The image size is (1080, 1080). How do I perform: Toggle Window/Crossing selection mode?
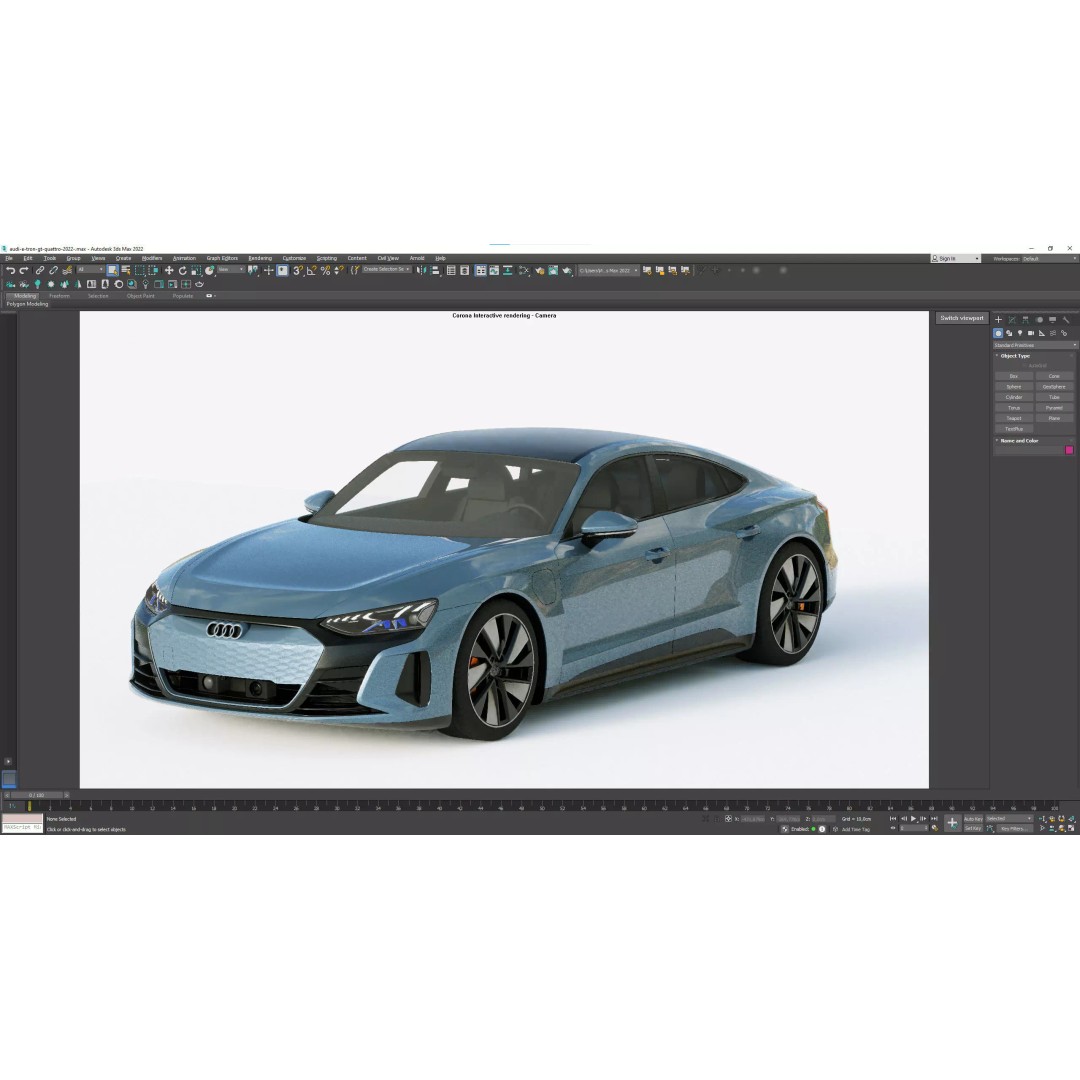153,271
